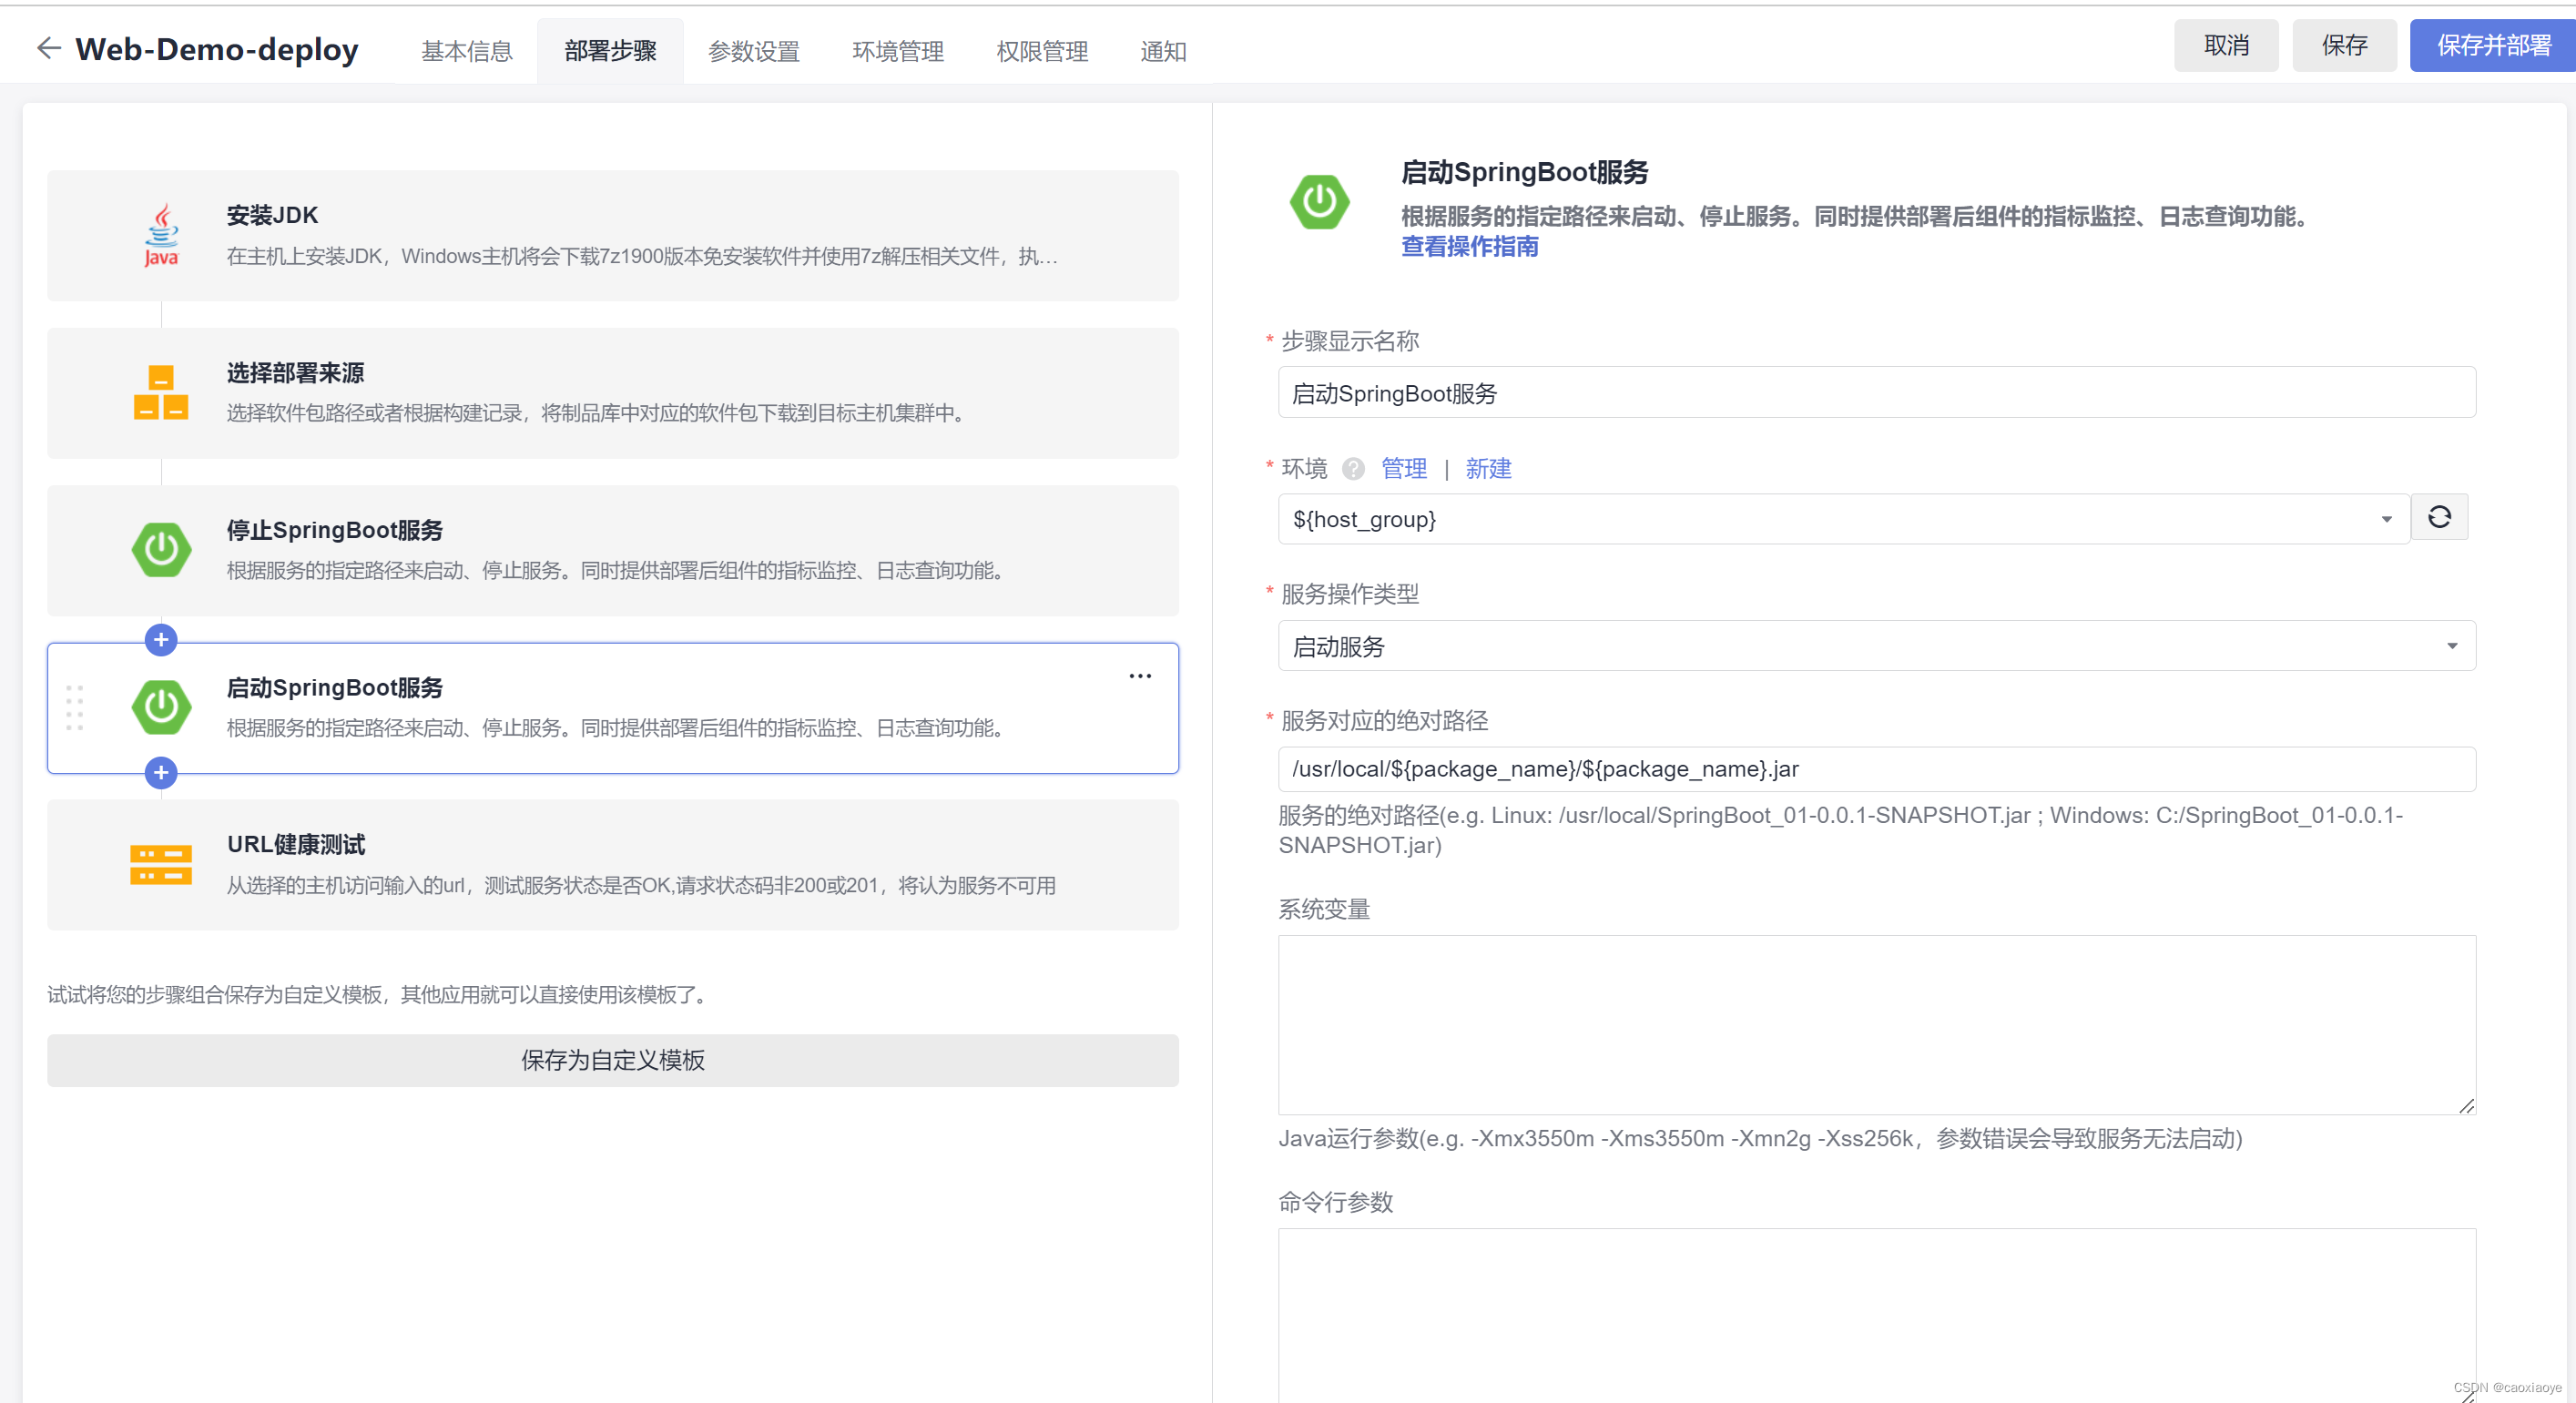The height and width of the screenshot is (1403, 2576).
Task: Click the 服务对应的绝对路径 input field
Action: (1875, 769)
